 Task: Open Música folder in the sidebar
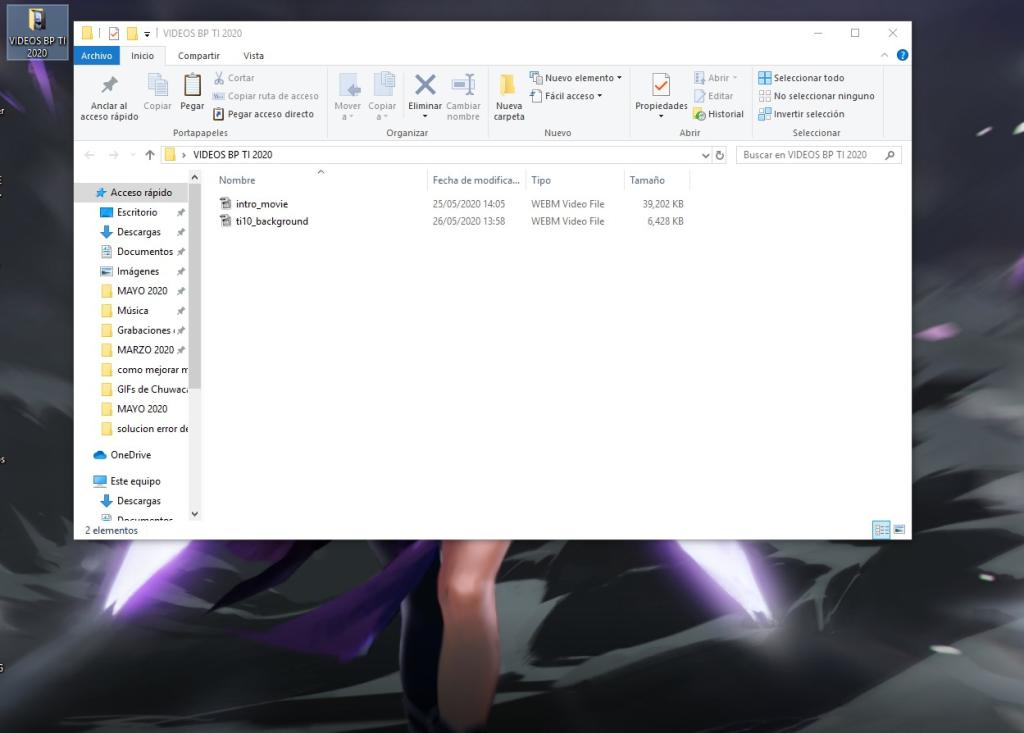[133, 310]
